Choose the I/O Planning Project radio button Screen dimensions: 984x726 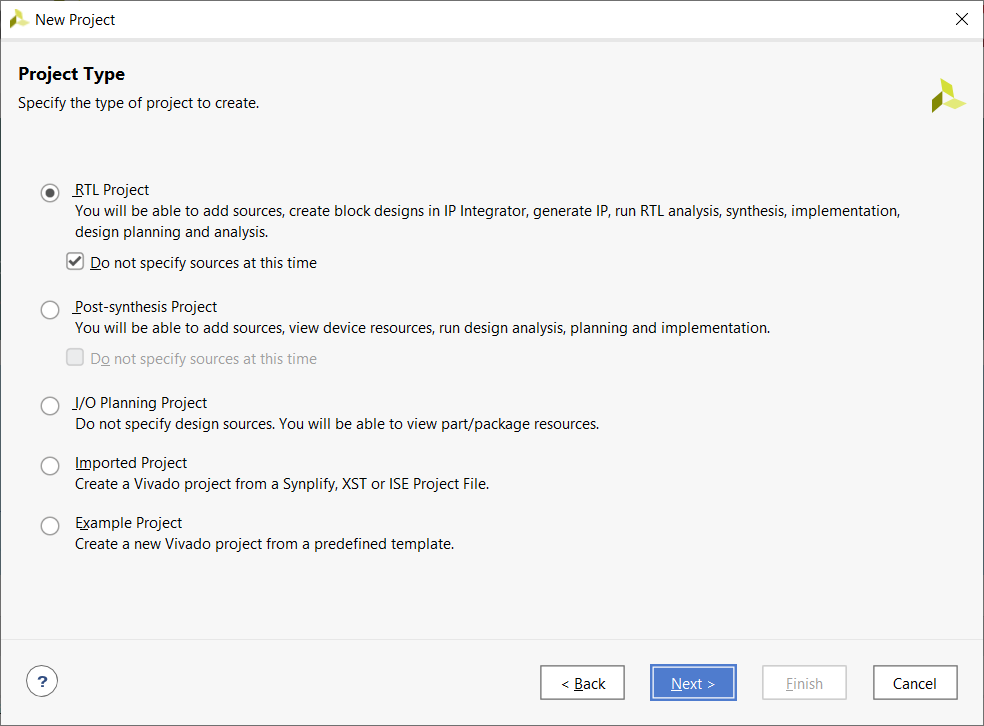[x=50, y=405]
